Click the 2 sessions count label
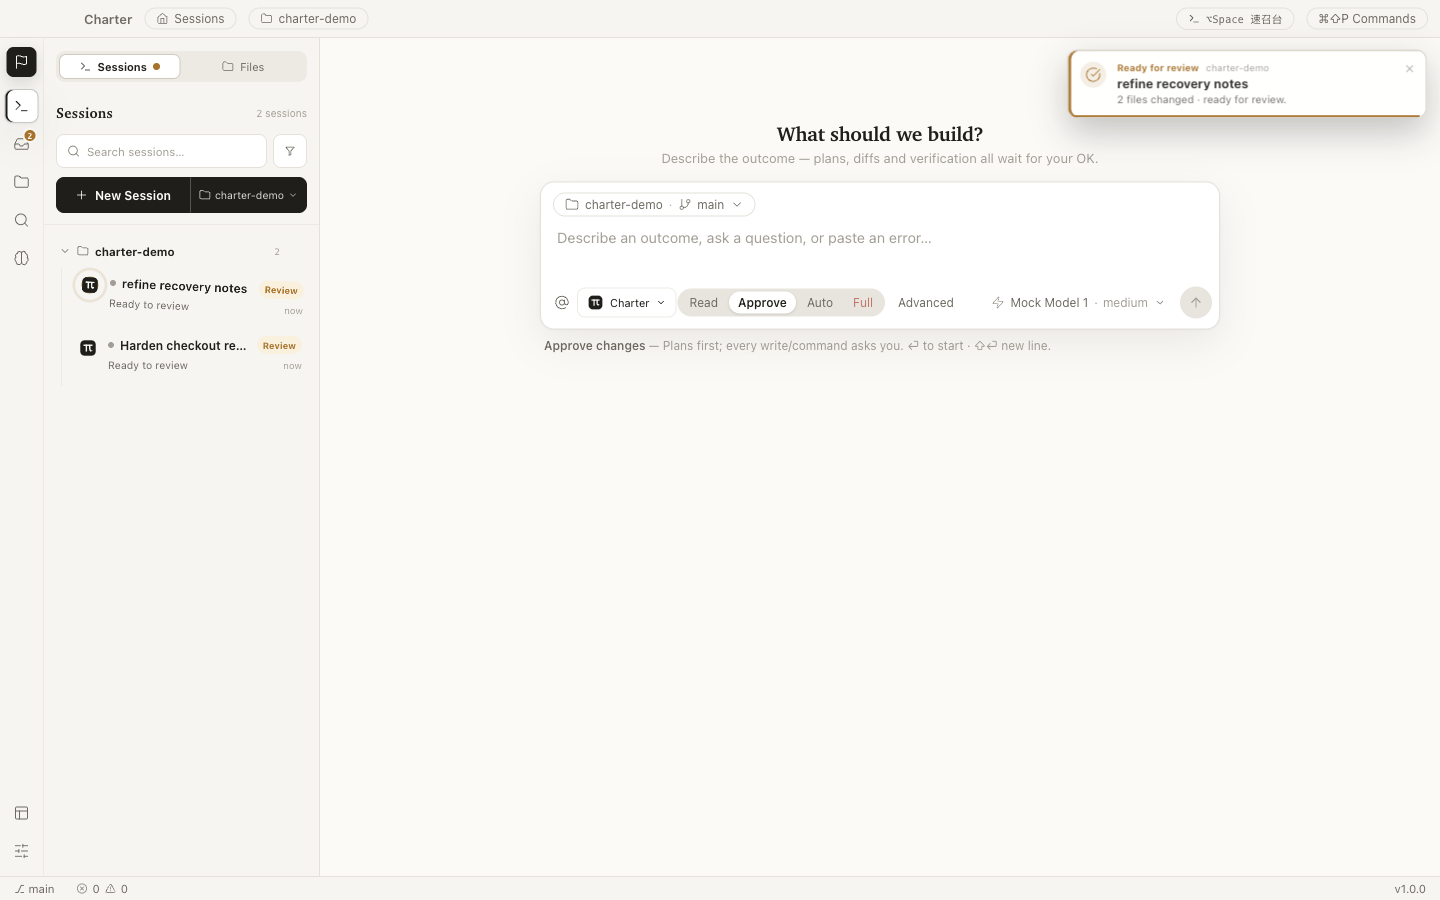The width and height of the screenshot is (1440, 900). click(281, 114)
